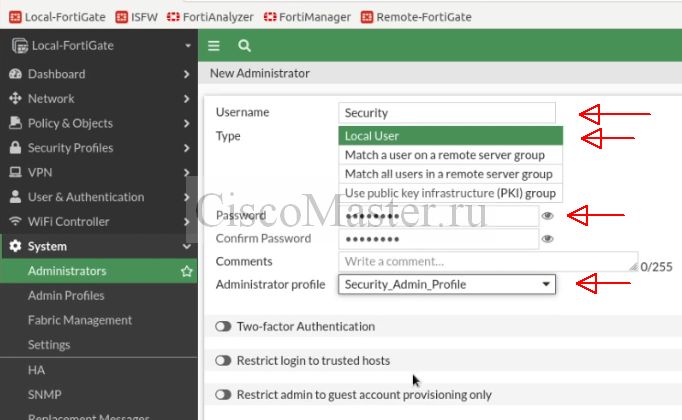
Task: Open the Dashboard menu
Action: coord(99,74)
